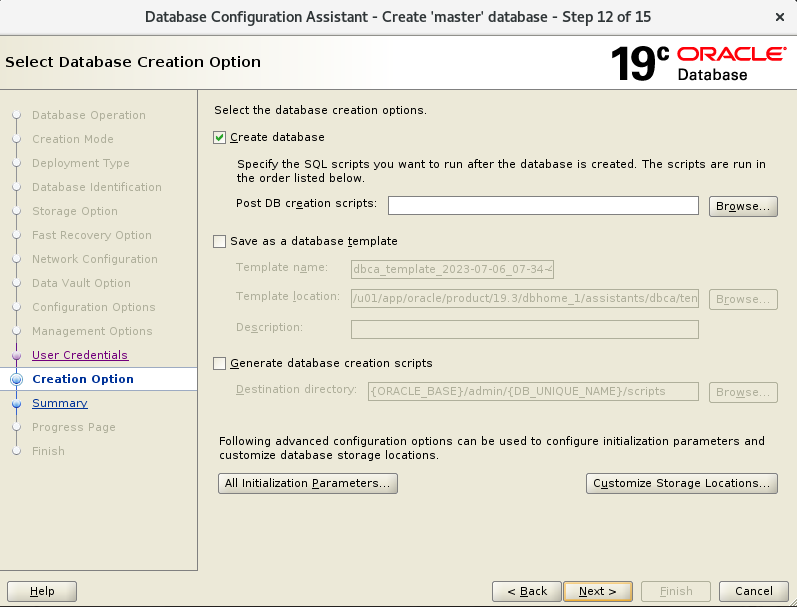Click the Template name field

pos(452,269)
